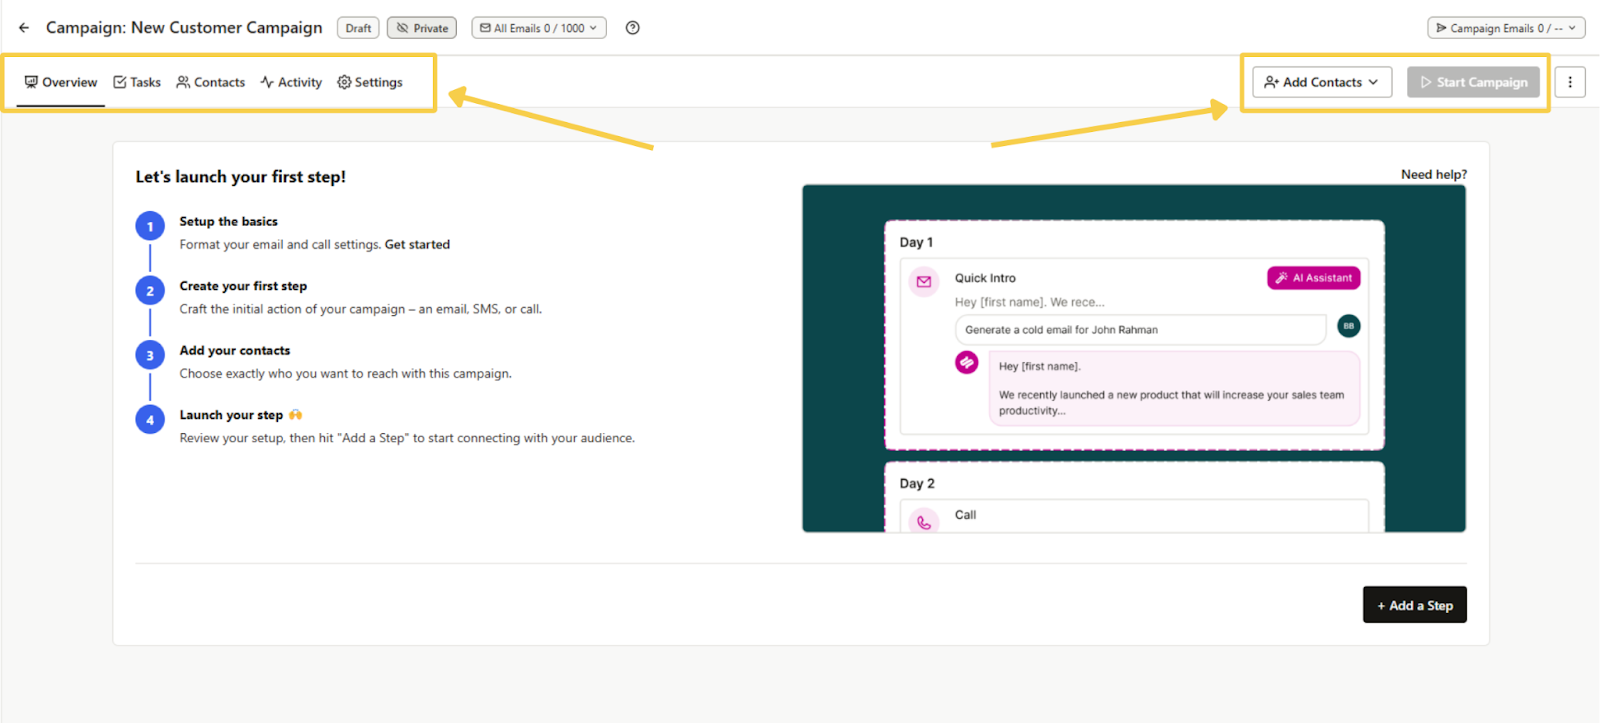Click the phone icon beside Call
The height and width of the screenshot is (723, 1600).
tap(924, 521)
